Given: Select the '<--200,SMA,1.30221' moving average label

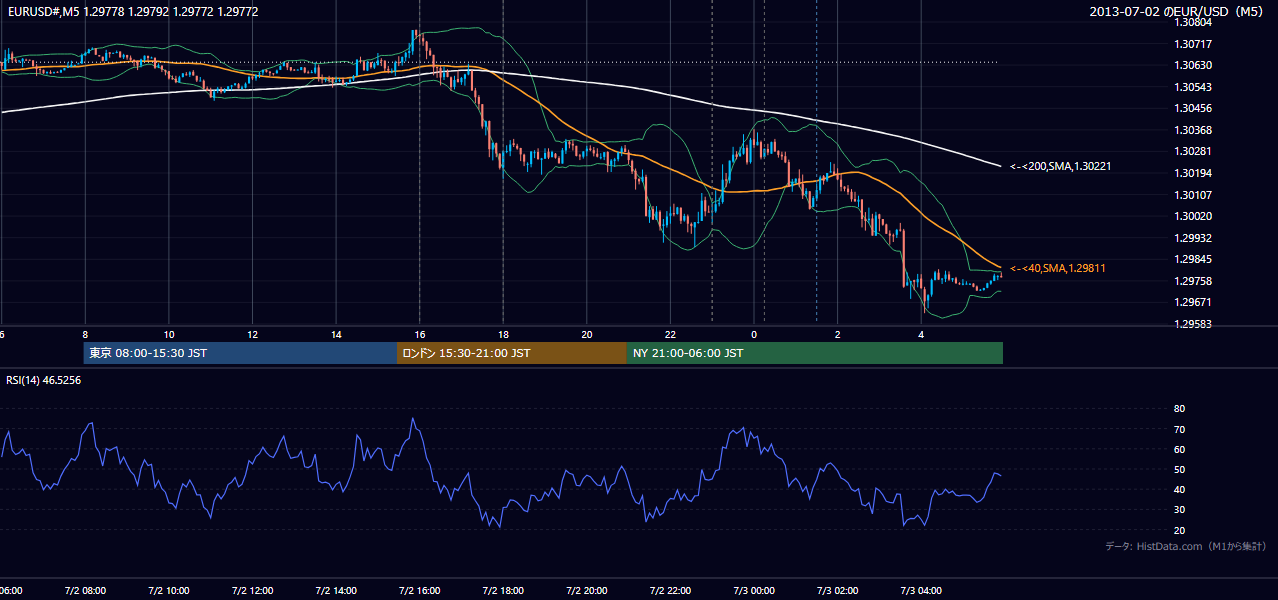Looking at the screenshot, I should pos(1060,166).
